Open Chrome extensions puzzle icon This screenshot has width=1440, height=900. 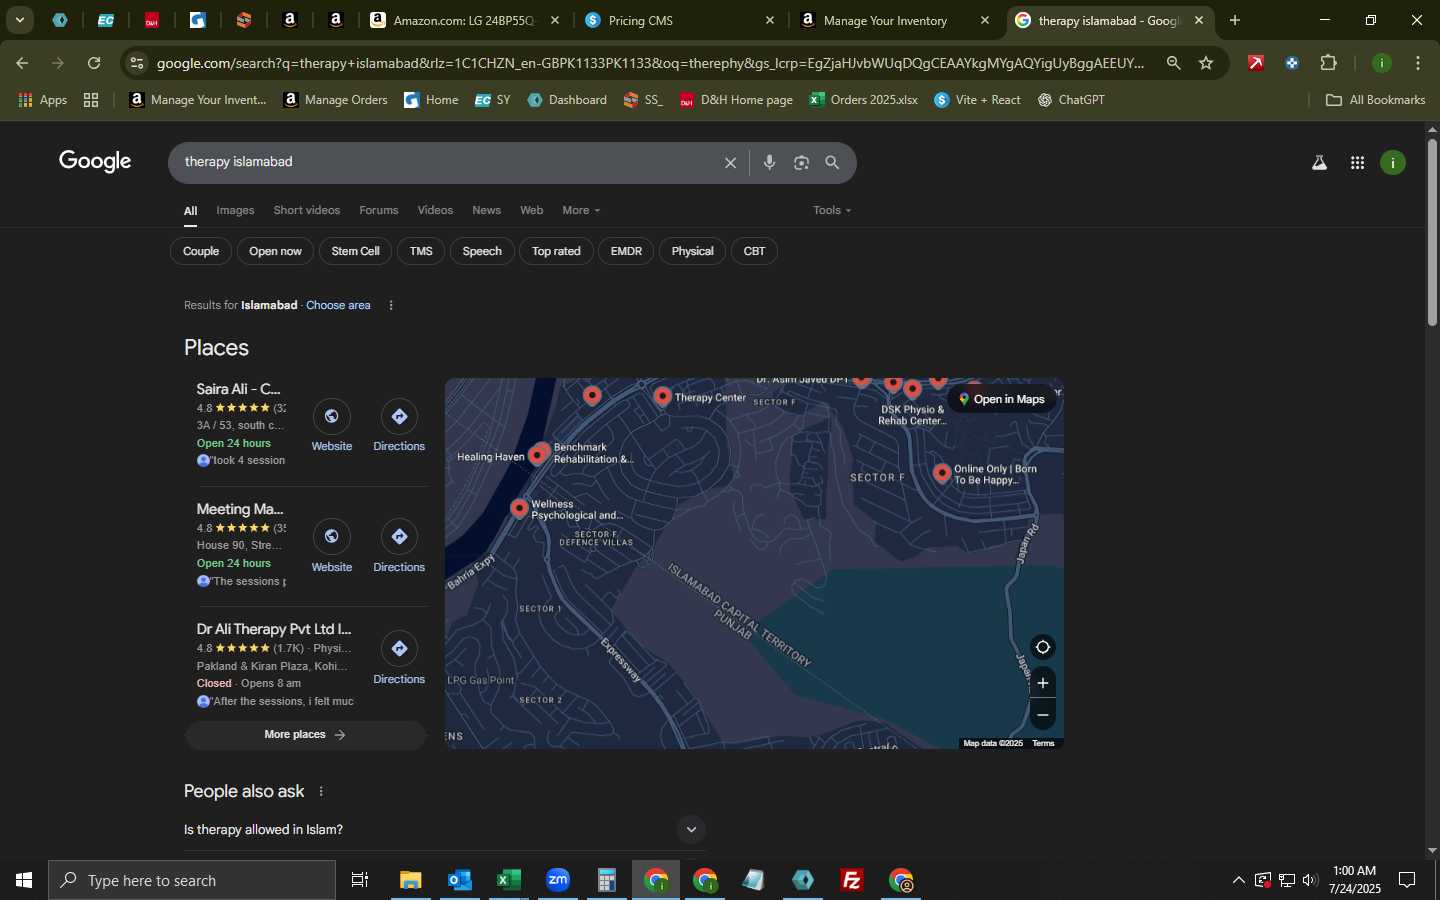tap(1328, 63)
